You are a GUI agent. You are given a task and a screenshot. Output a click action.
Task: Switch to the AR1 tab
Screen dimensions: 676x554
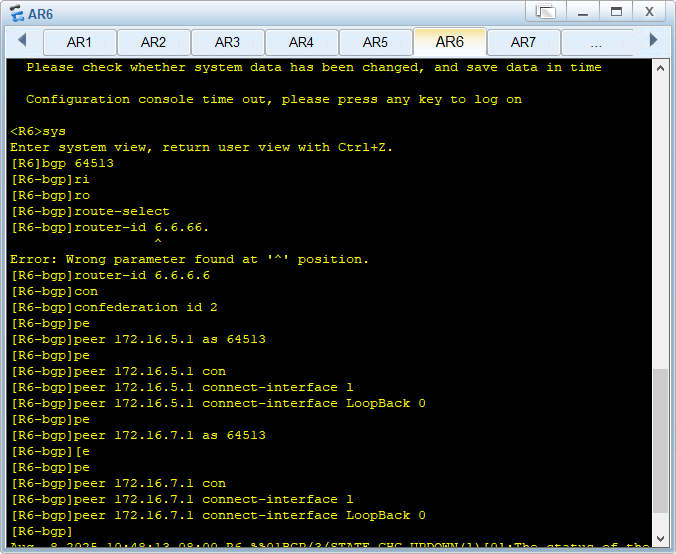(x=80, y=42)
